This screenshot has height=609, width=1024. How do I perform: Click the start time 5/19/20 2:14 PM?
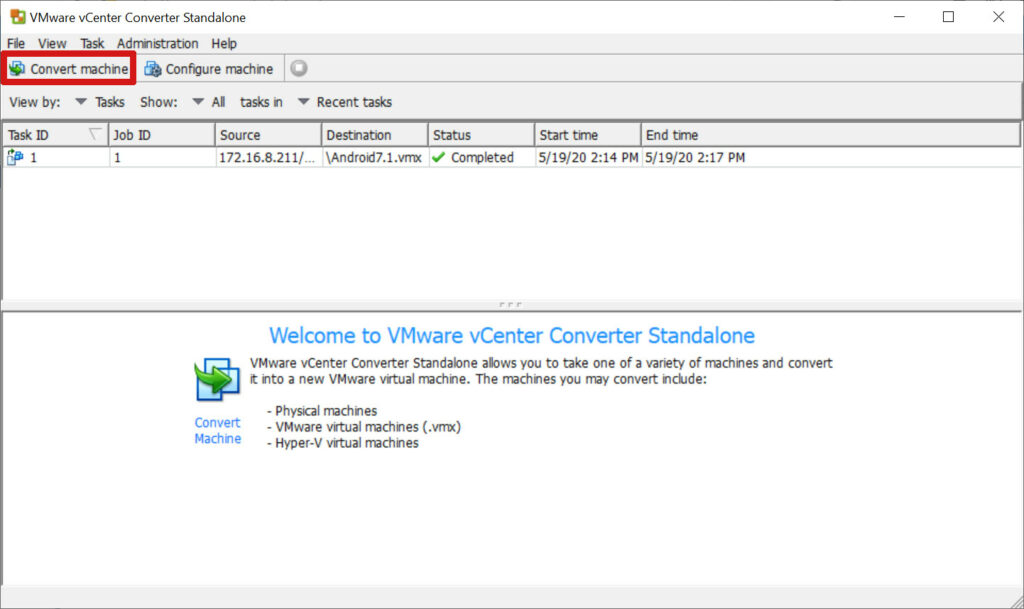click(x=588, y=157)
